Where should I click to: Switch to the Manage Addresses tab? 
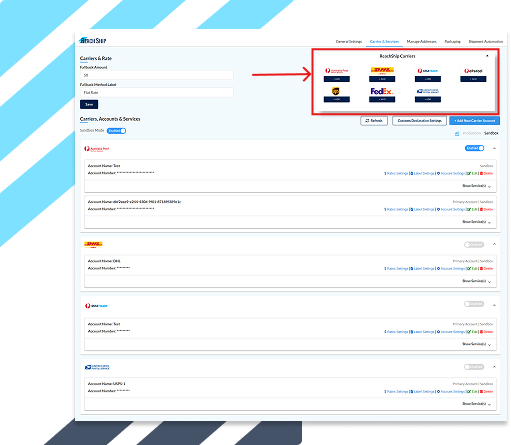click(x=421, y=42)
